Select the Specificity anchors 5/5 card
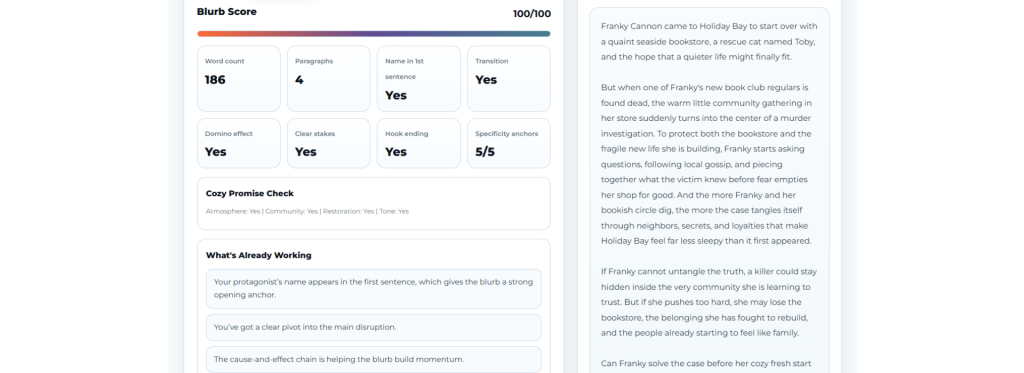The image size is (1024, 373). pyautogui.click(x=509, y=143)
